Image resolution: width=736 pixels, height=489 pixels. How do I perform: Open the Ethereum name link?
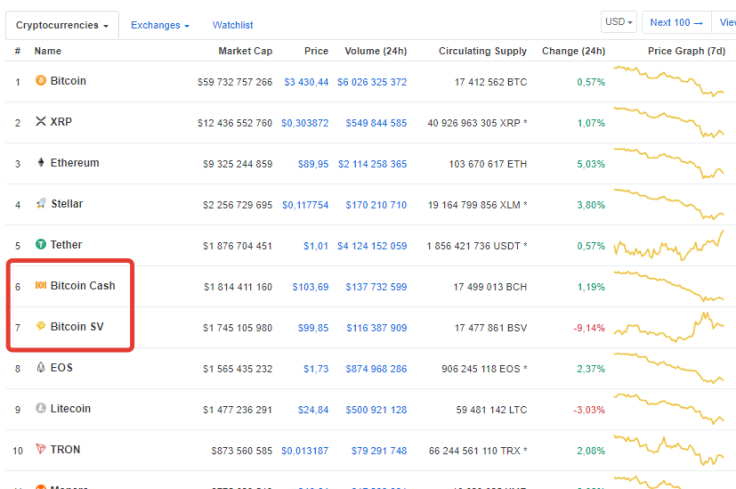(x=75, y=163)
